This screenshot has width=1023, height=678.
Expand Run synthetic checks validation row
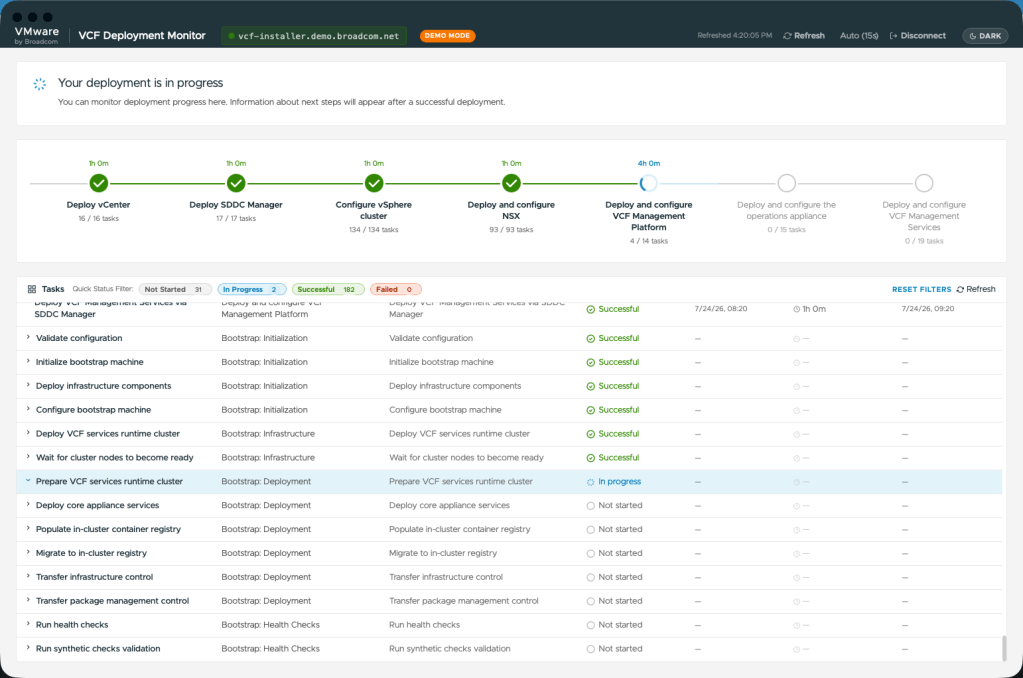click(x=28, y=647)
